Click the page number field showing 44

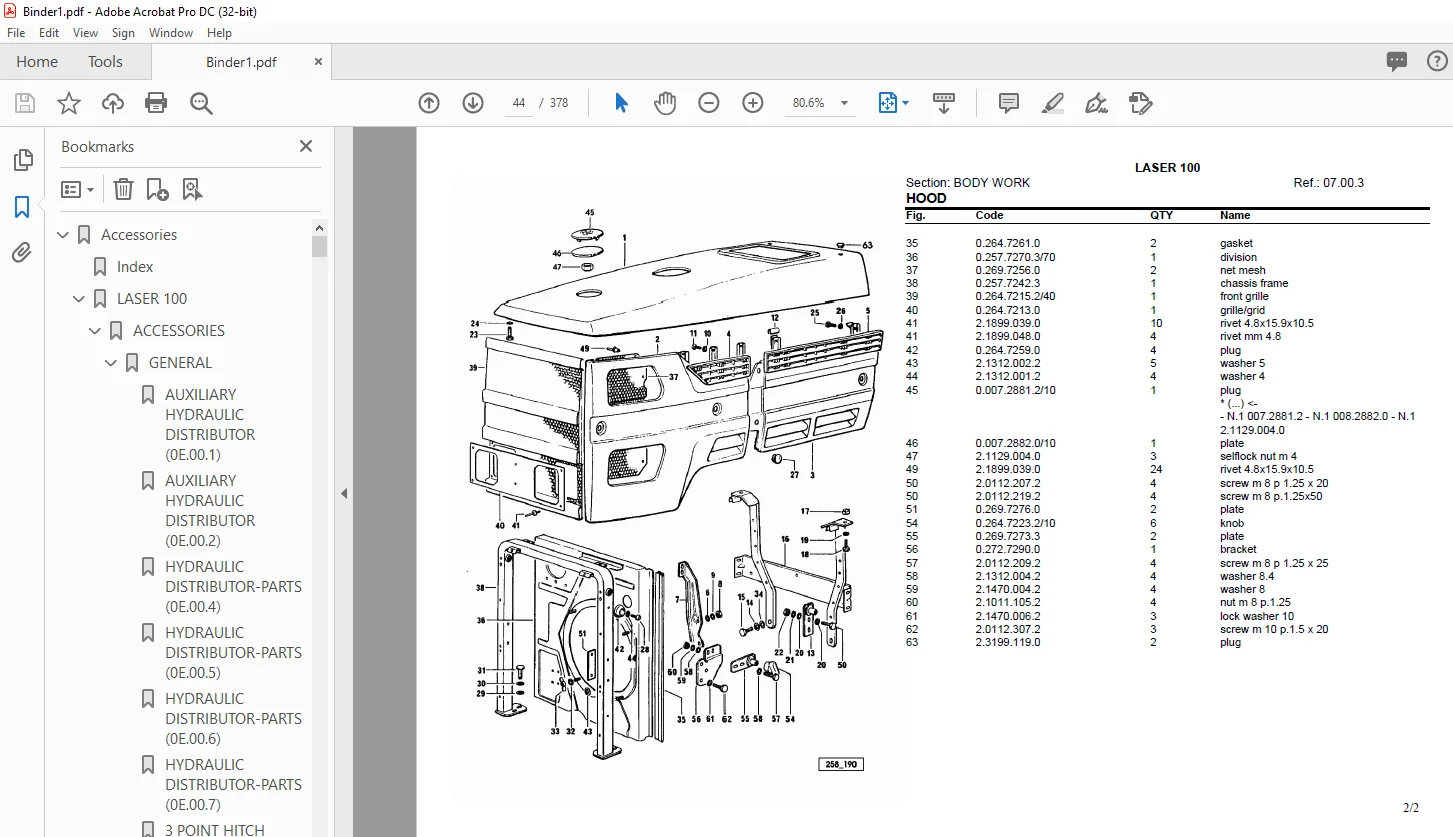tap(518, 103)
